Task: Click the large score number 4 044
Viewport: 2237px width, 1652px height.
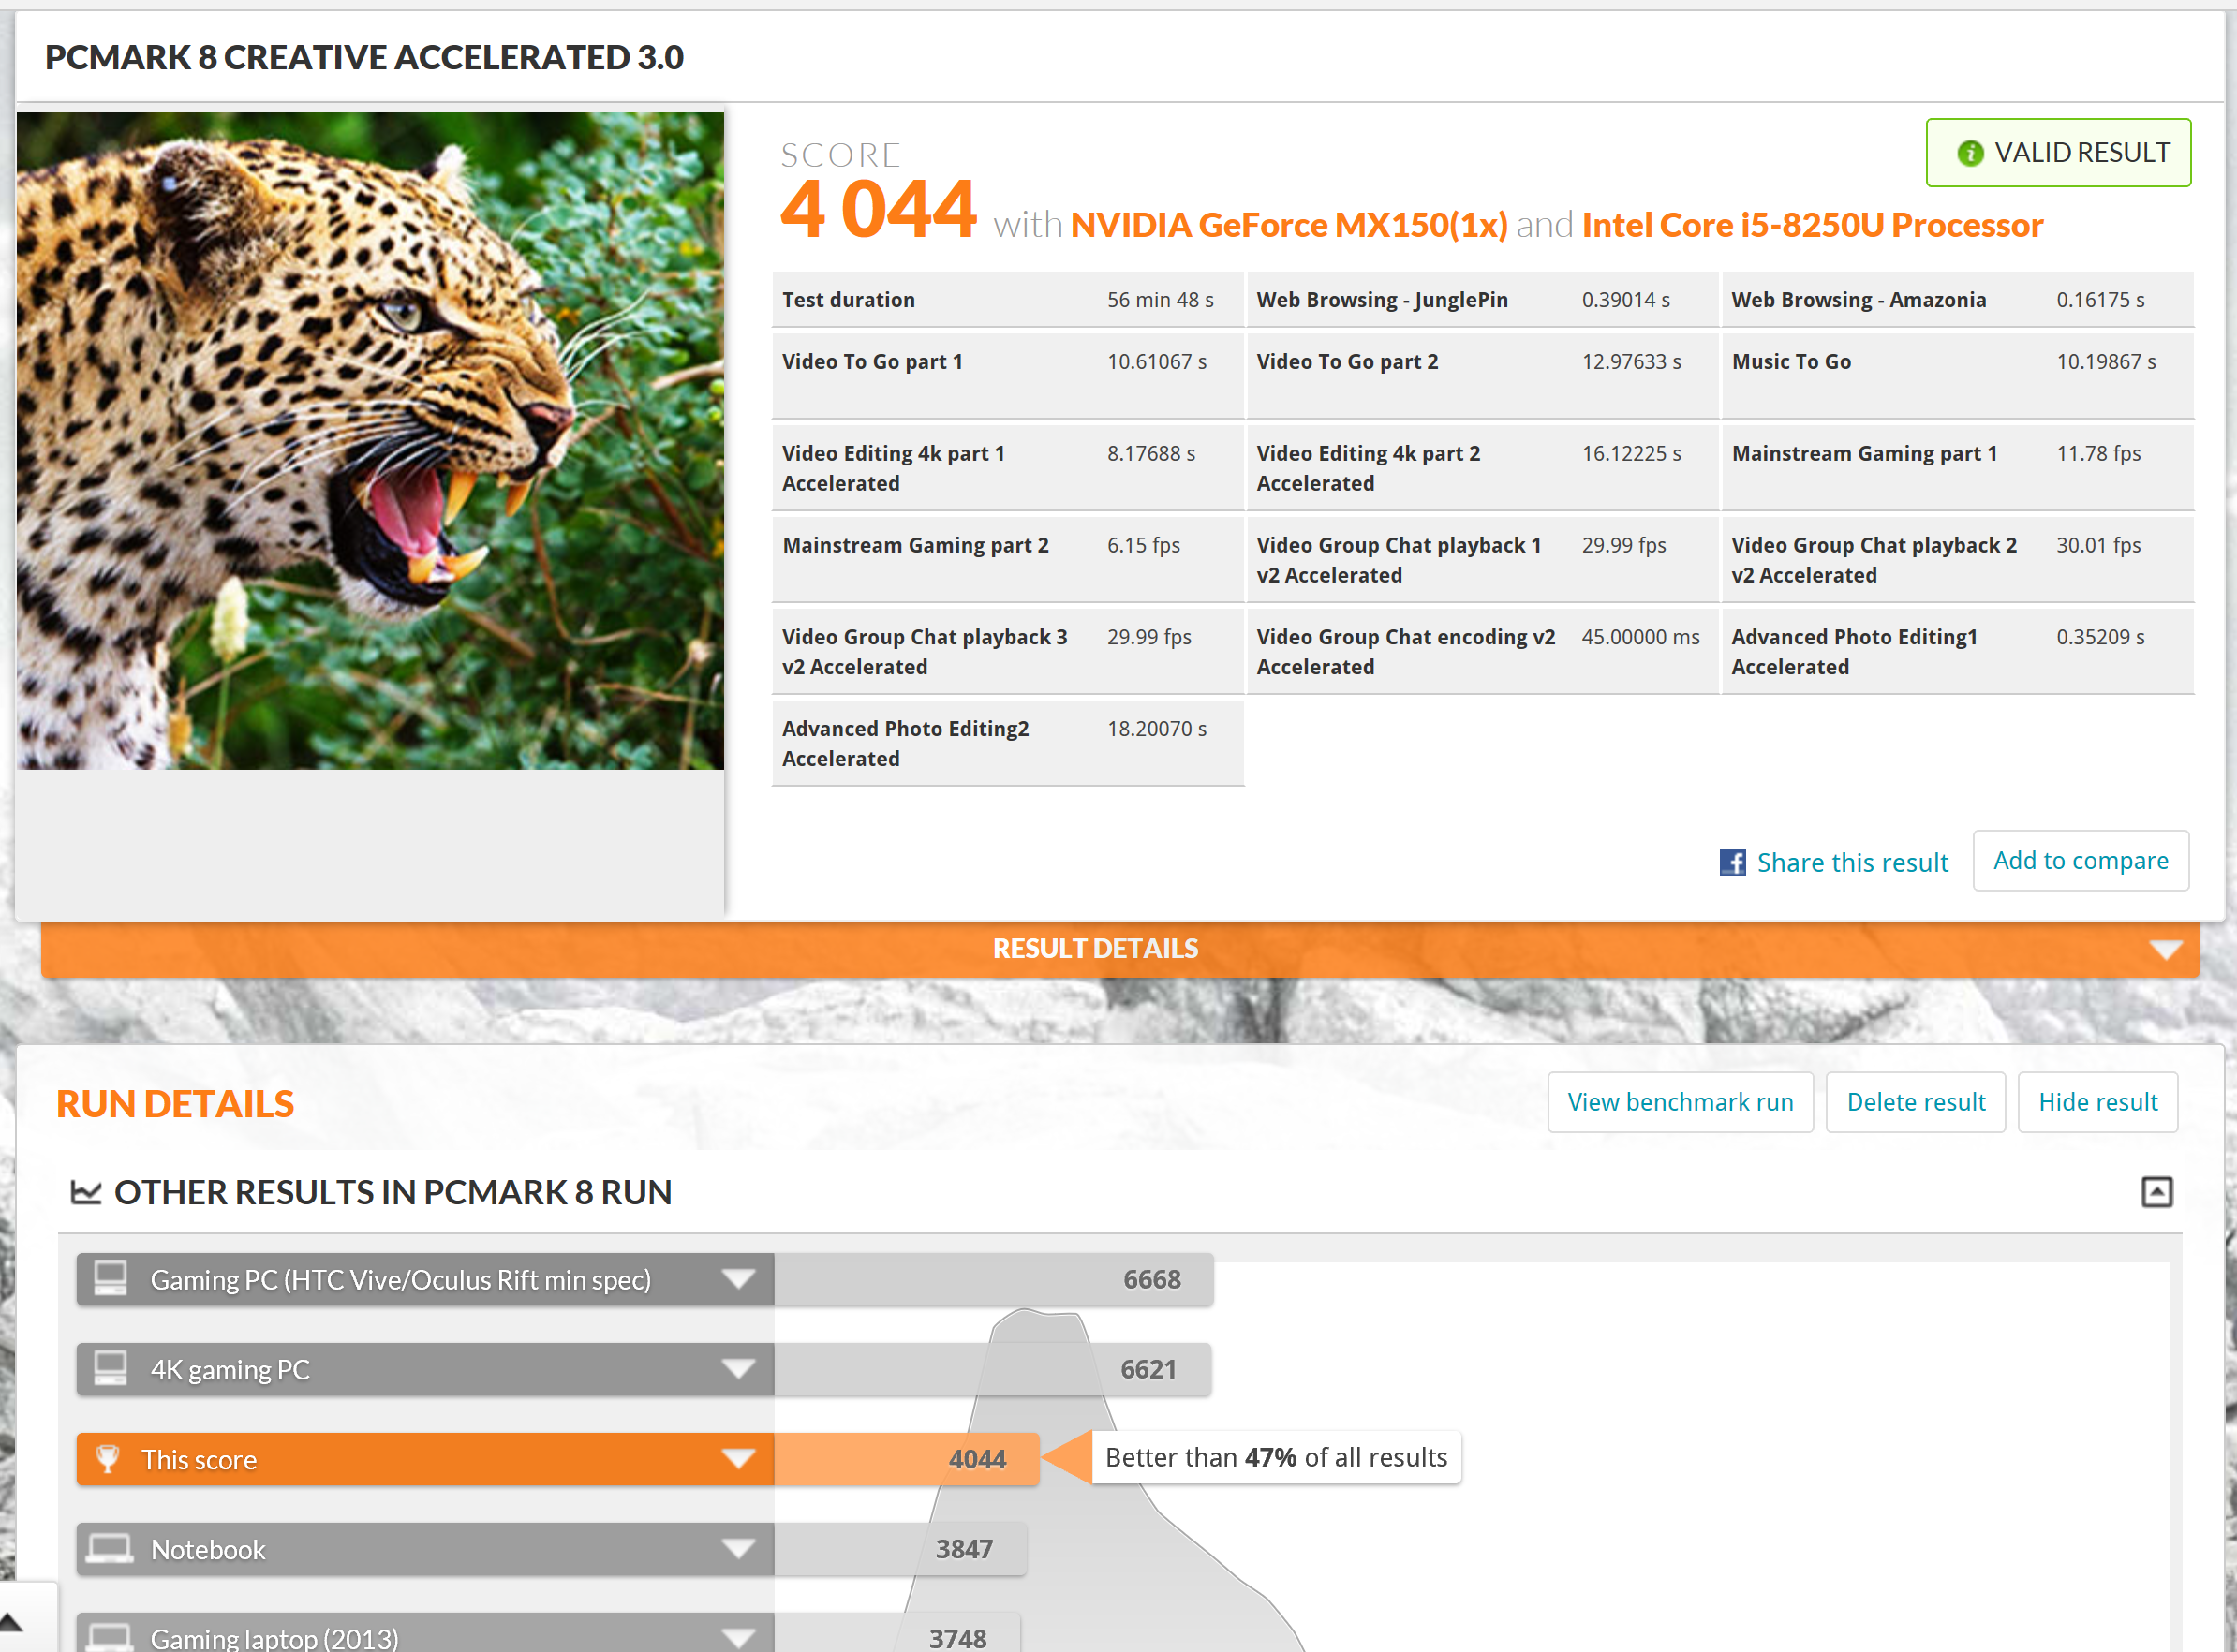Action: pos(878,209)
